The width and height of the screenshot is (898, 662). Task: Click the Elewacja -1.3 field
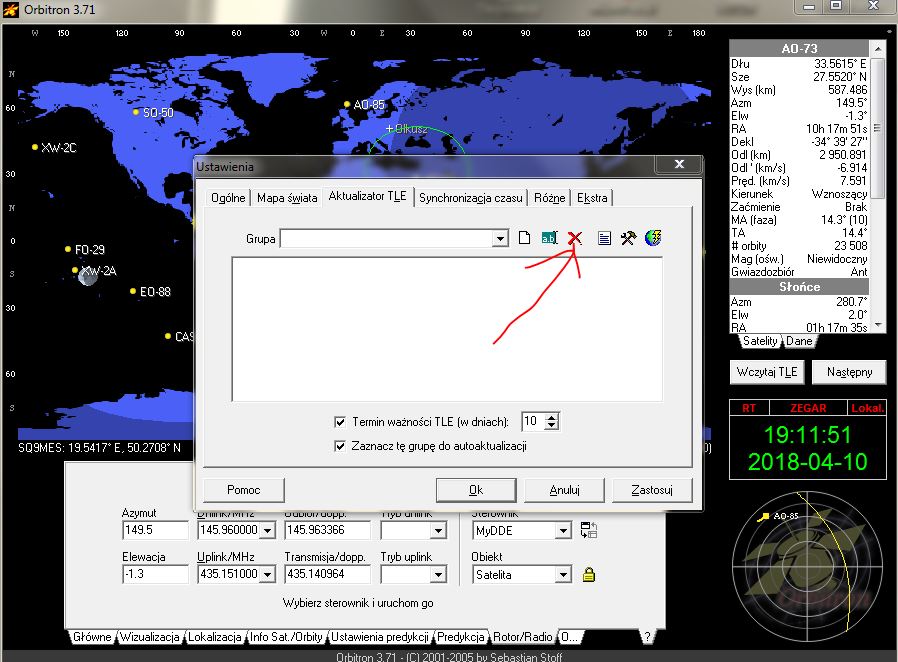point(155,574)
